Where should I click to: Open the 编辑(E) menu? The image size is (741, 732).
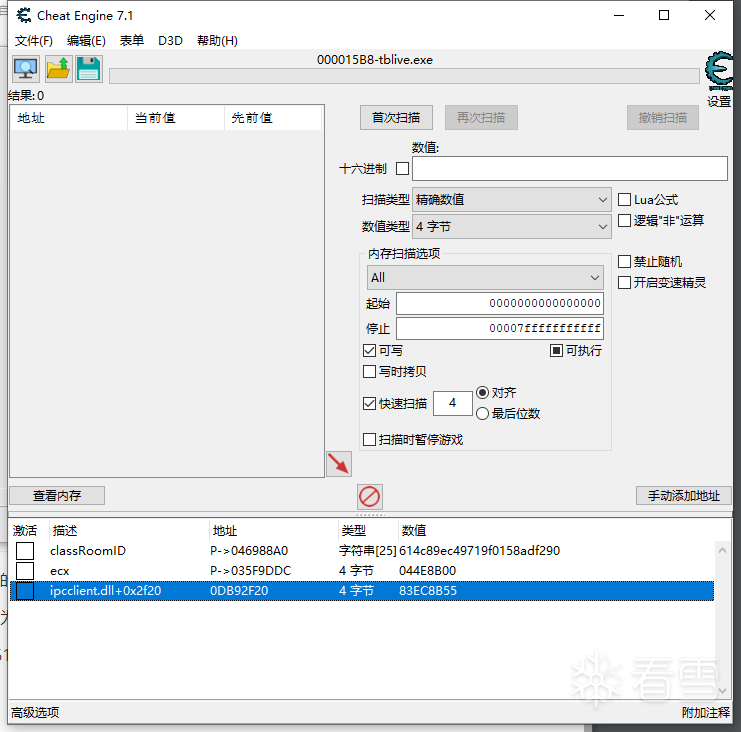pos(86,41)
